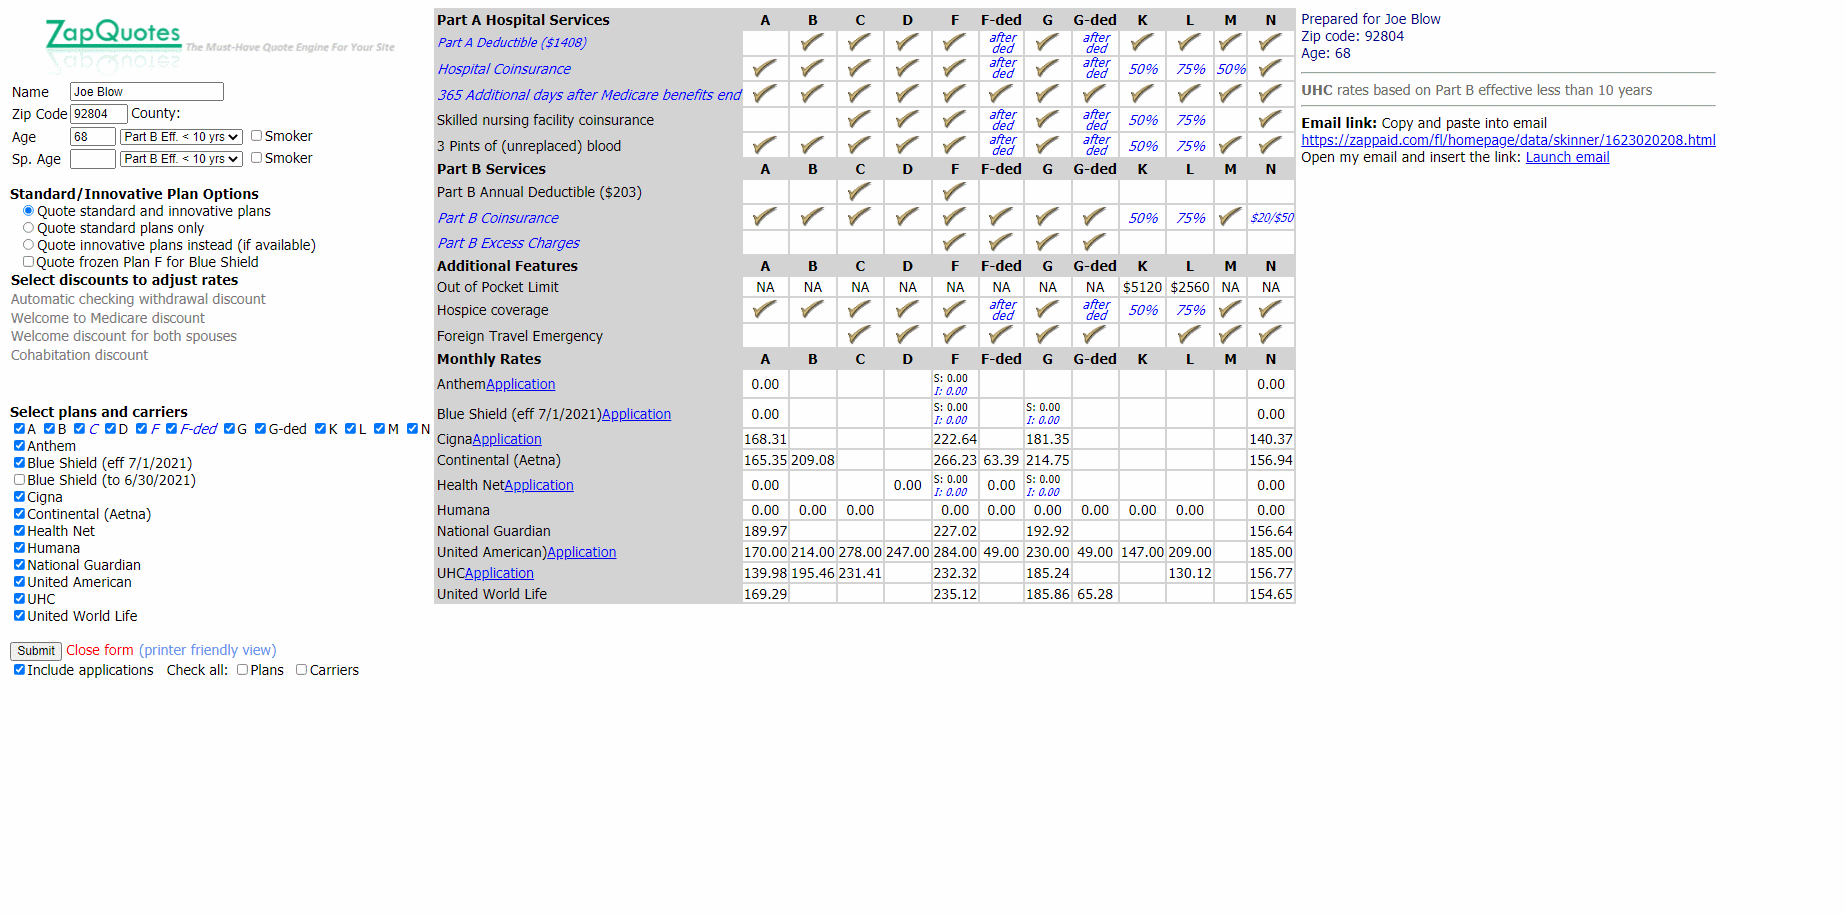1846x915 pixels.
Task: Uncheck the Cigna carrier
Action: click(x=19, y=497)
